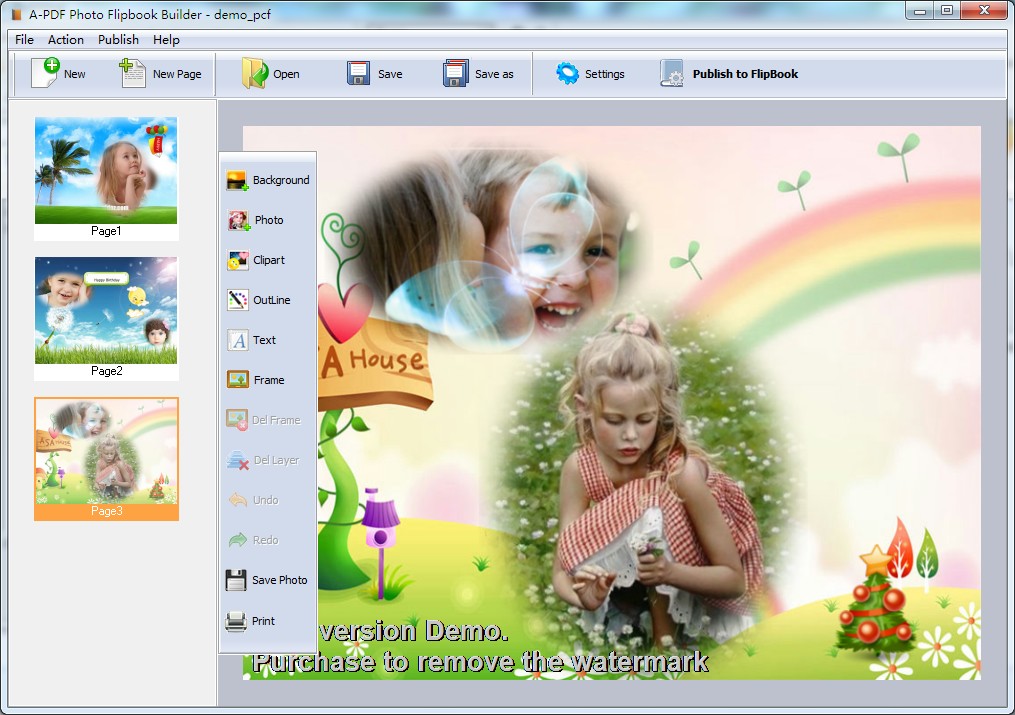Click the OutLine label

272,300
